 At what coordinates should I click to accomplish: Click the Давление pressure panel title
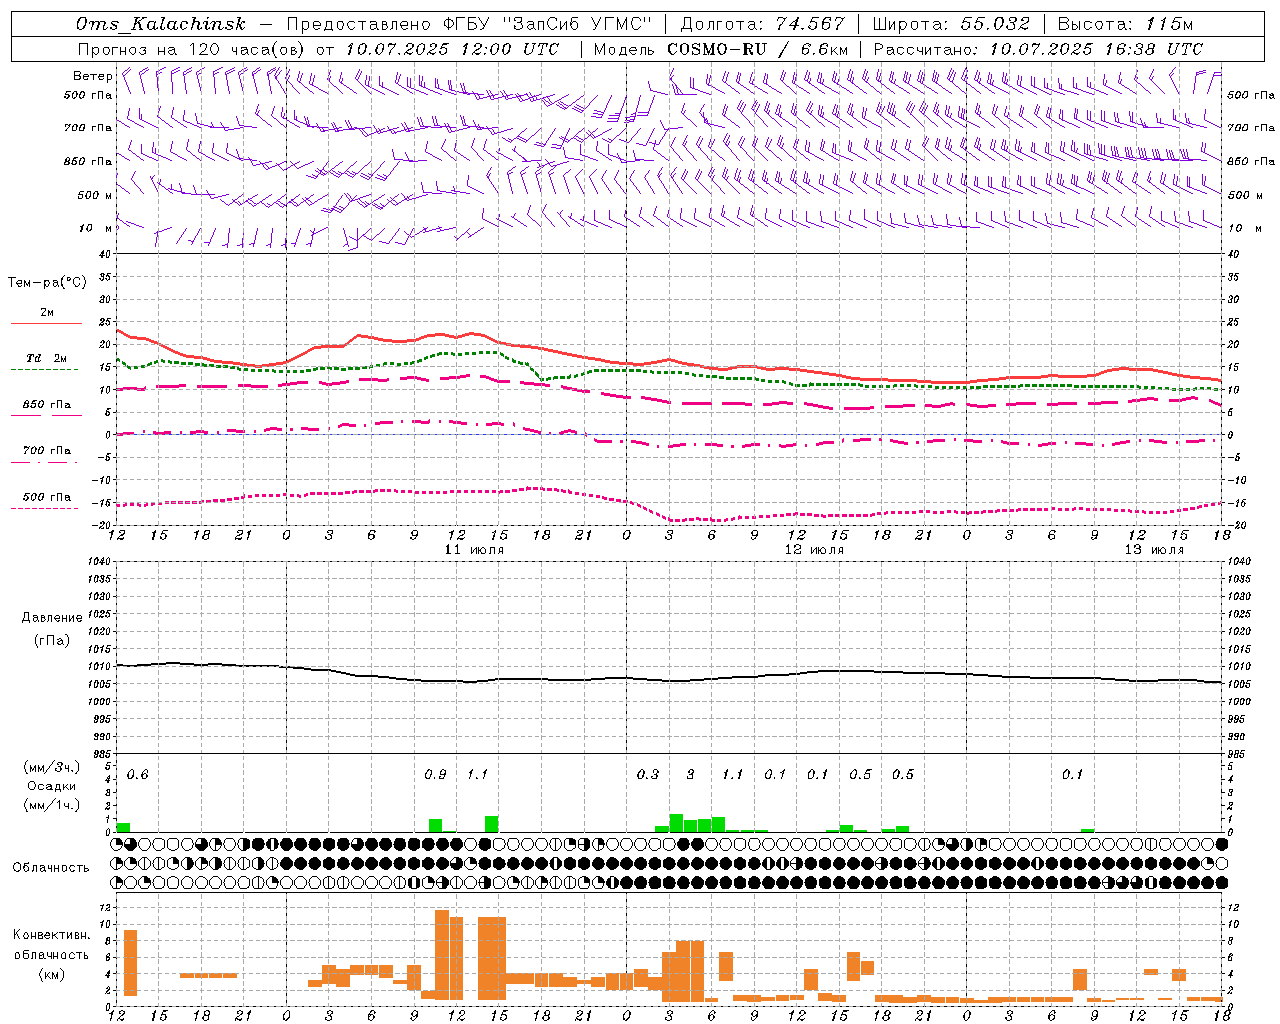[x=52, y=618]
